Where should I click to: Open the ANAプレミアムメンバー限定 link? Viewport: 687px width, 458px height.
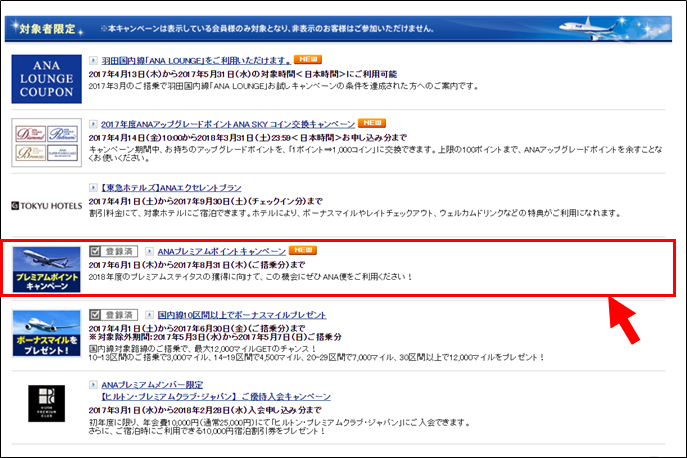click(152, 385)
